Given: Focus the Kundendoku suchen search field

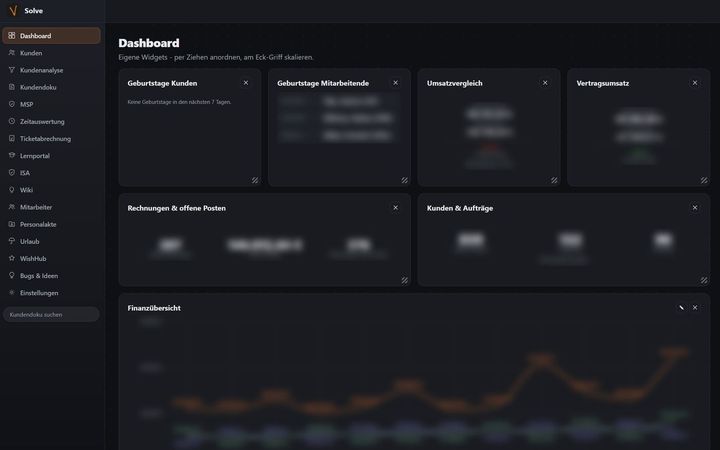Looking at the screenshot, I should pos(51,315).
